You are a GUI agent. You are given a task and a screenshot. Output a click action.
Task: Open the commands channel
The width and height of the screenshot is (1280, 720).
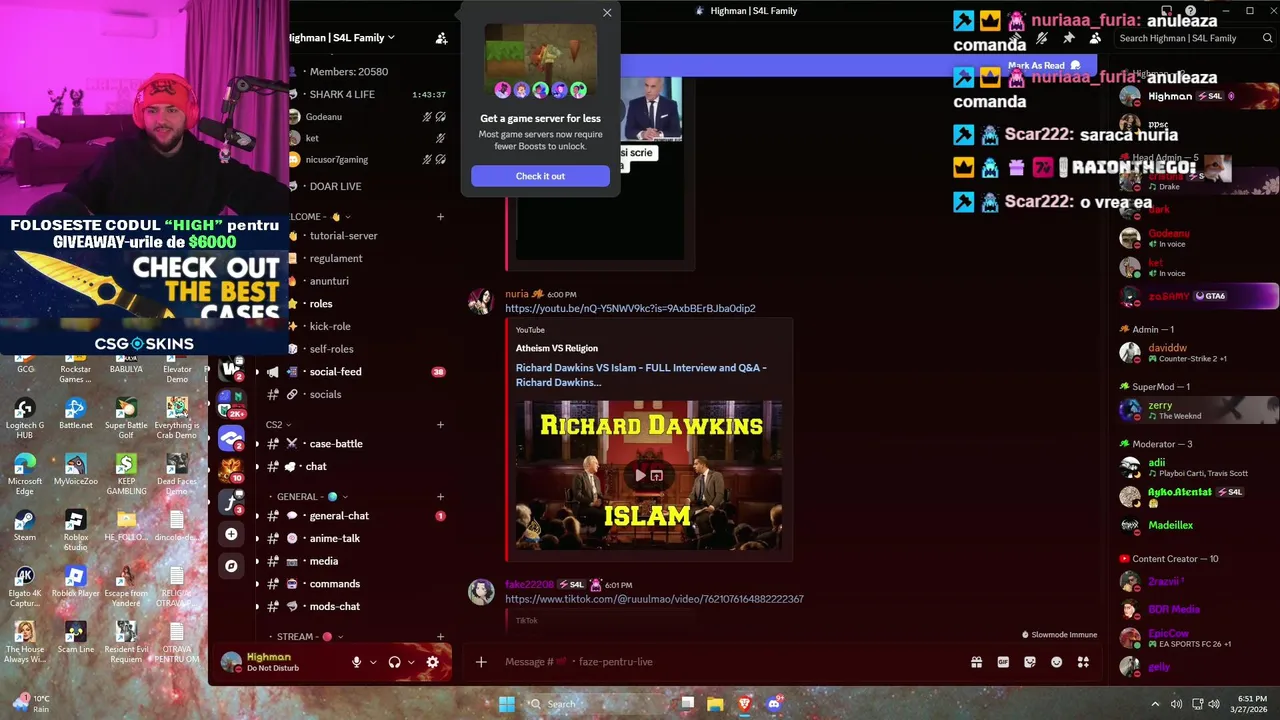pos(334,584)
